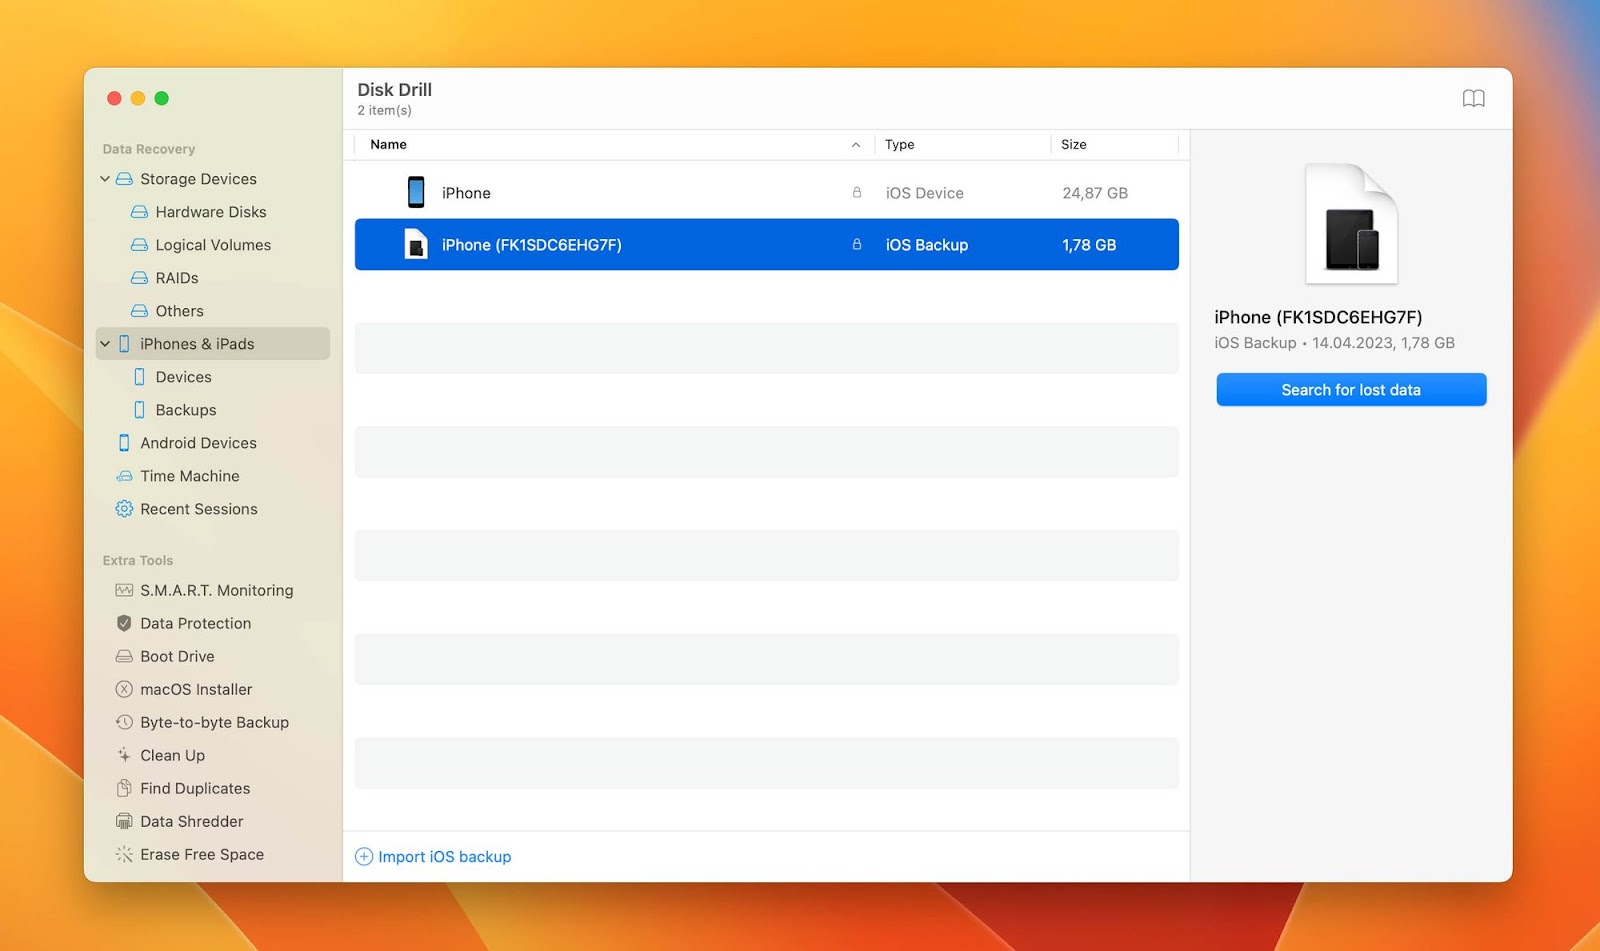Screen dimensions: 1600x951
Task: Open Hardware Disks in the sidebar
Action: point(211,212)
